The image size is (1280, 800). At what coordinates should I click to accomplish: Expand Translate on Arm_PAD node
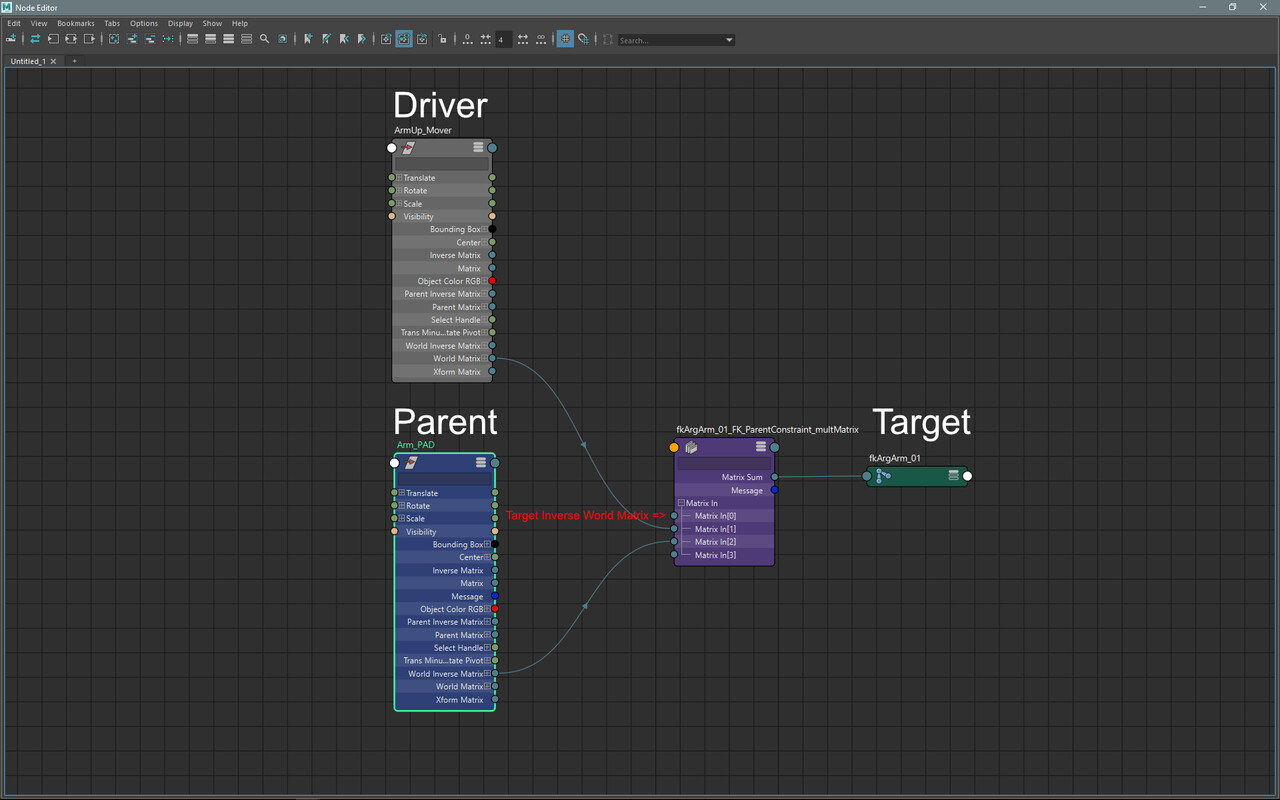pos(402,493)
